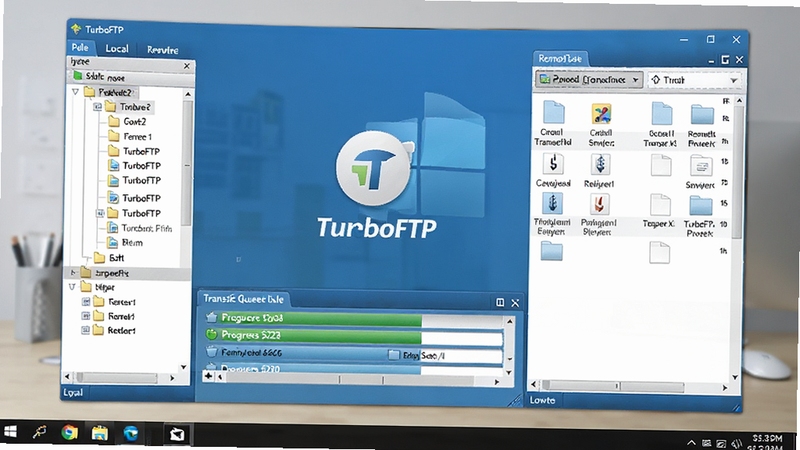Expand the Renter1 folder
This screenshot has width=800, height=450.
[86, 302]
